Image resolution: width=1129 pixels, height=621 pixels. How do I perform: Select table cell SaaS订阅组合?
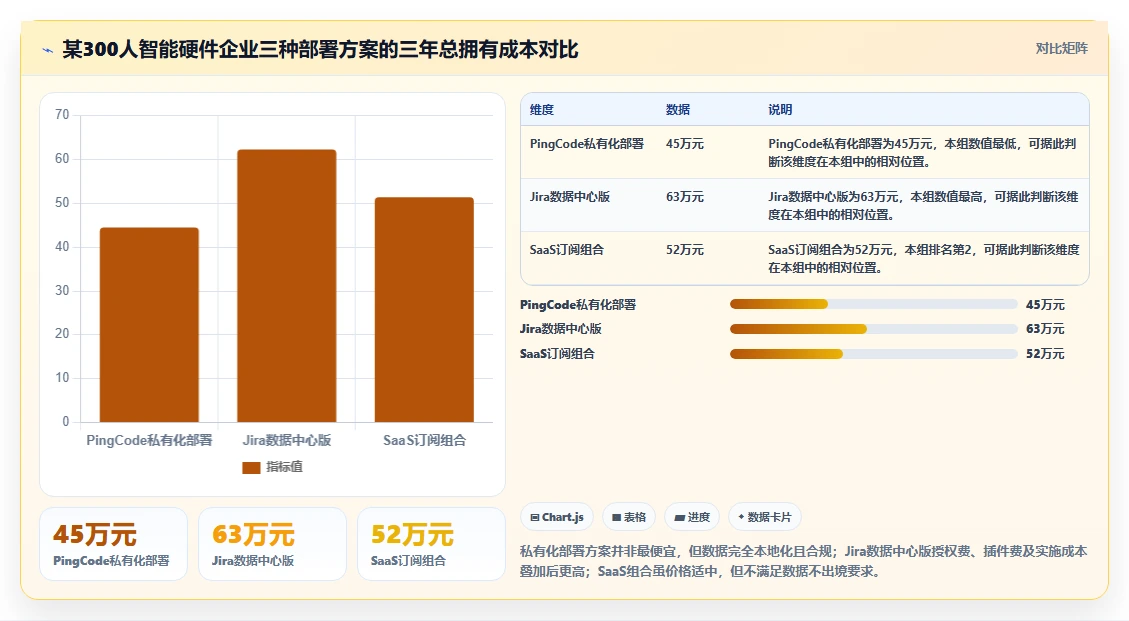click(567, 250)
